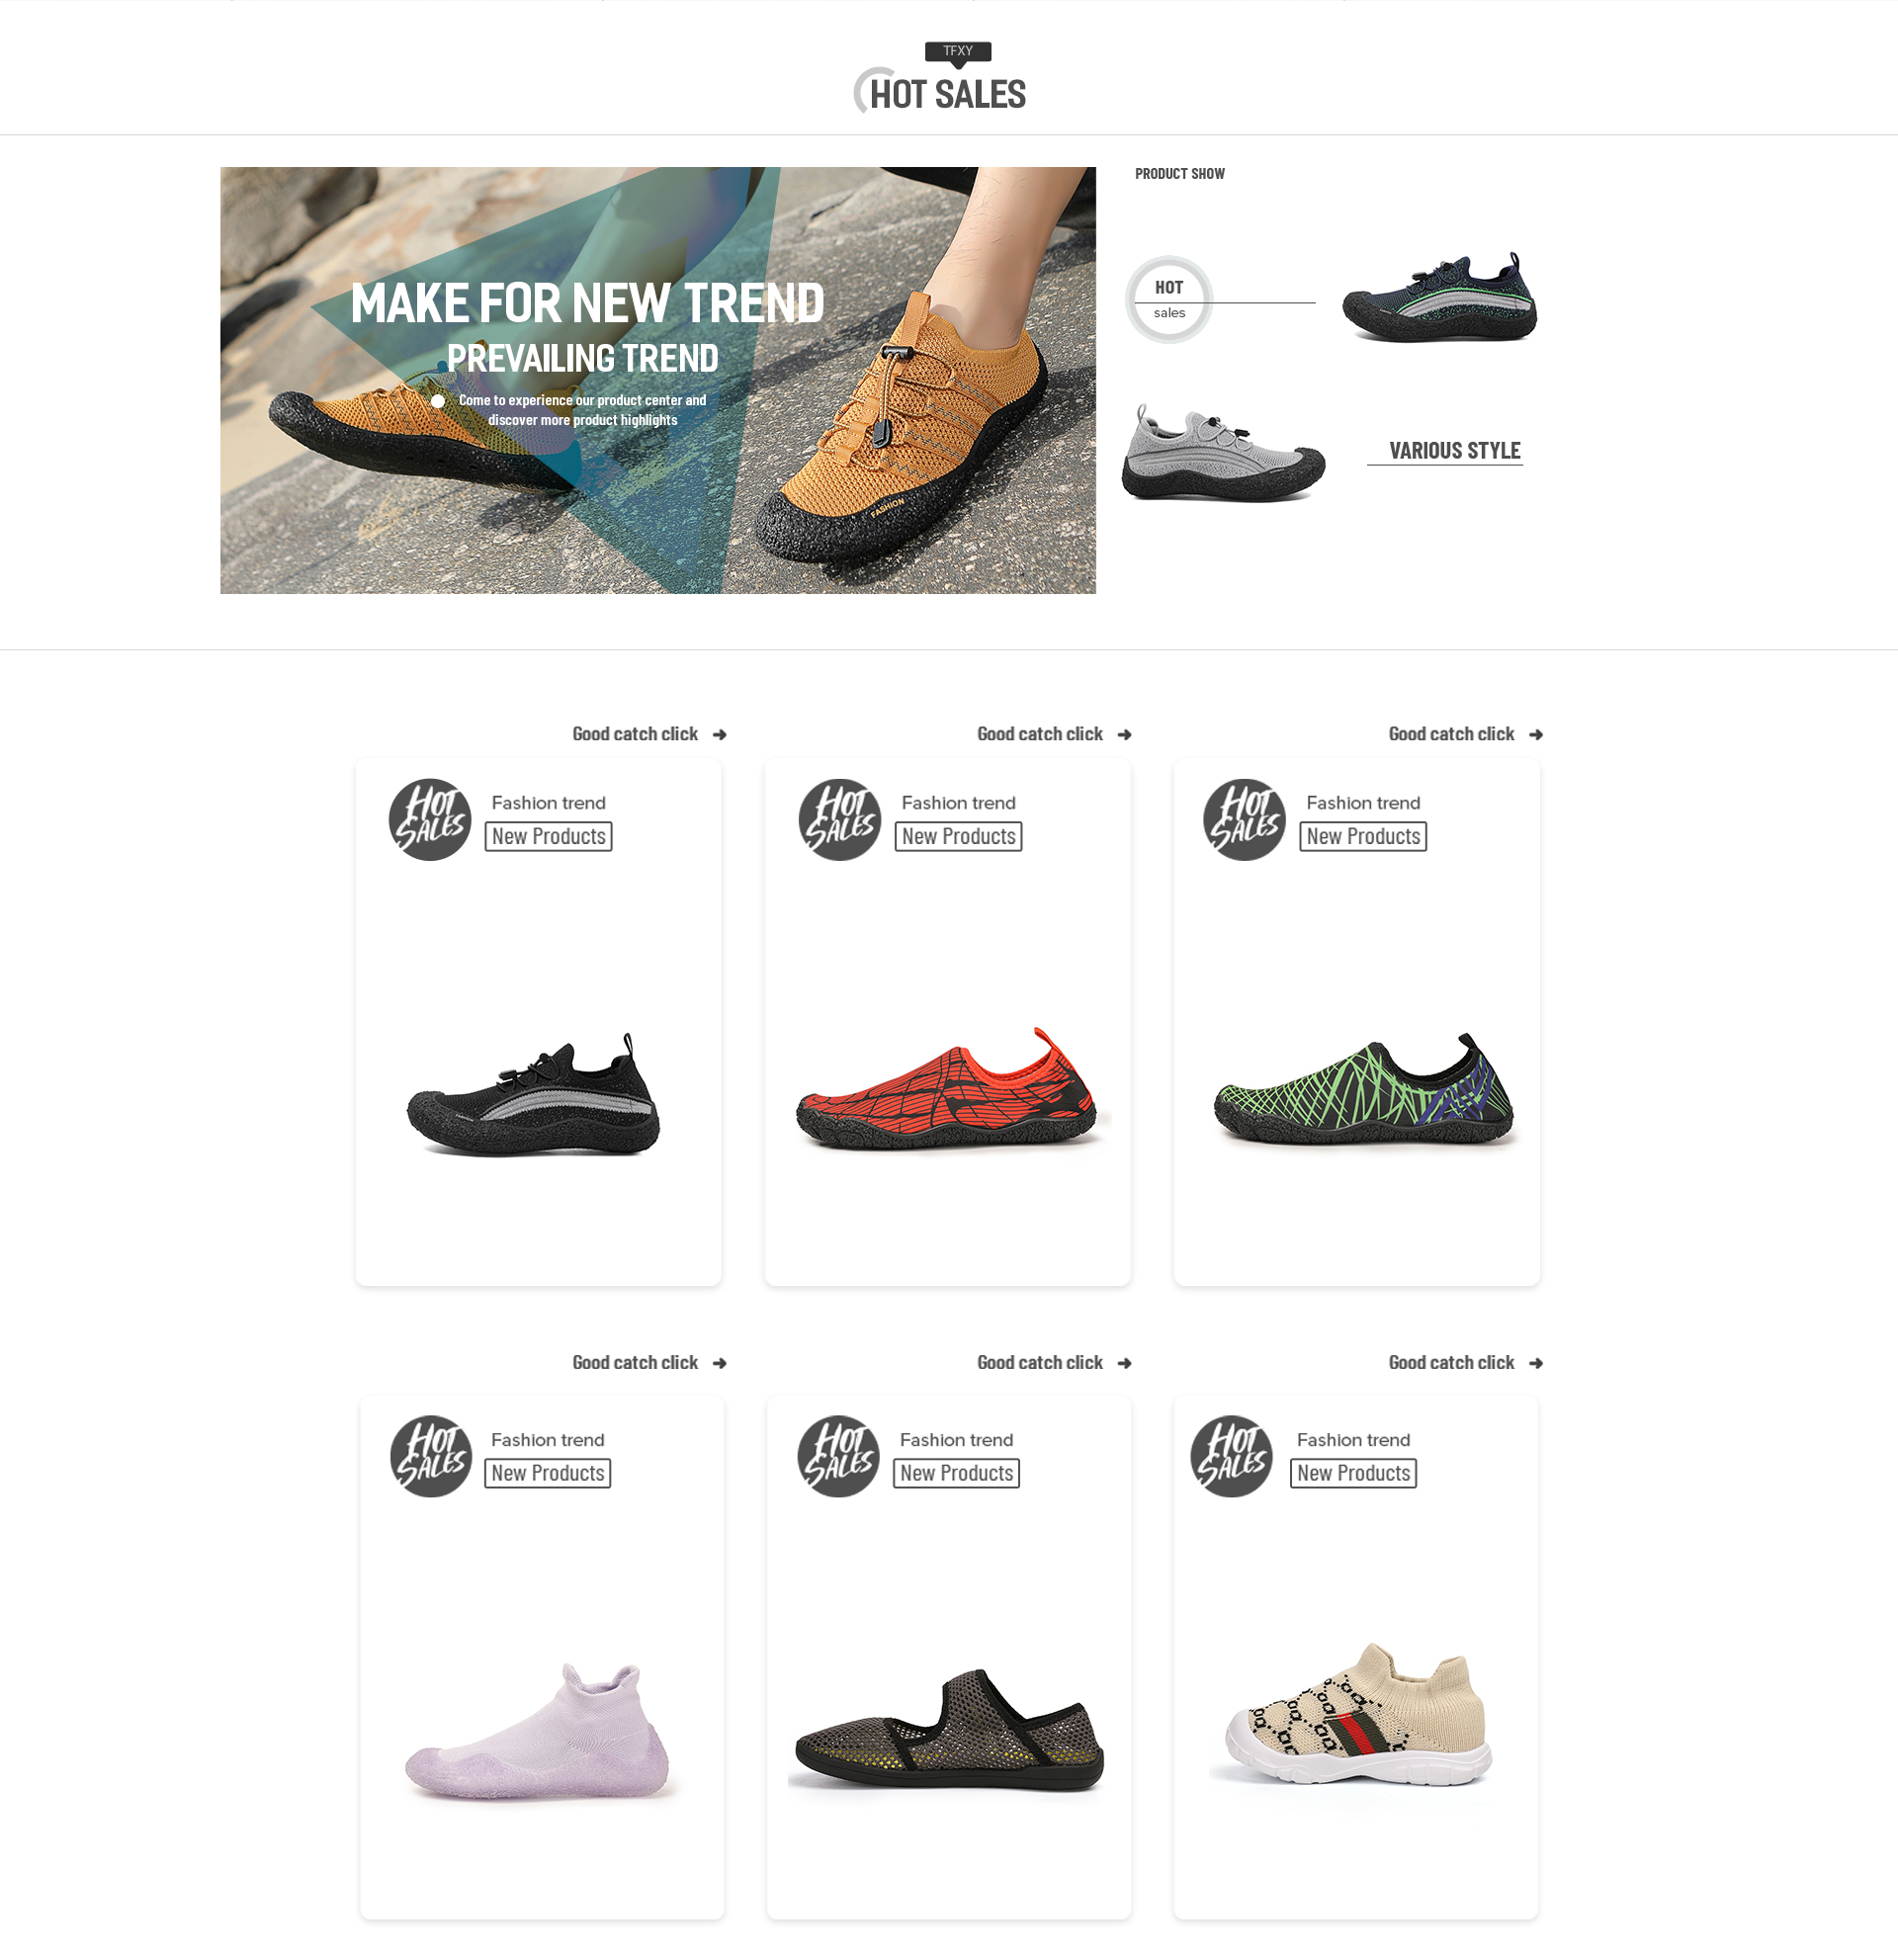Image resolution: width=1898 pixels, height=1960 pixels.
Task: Click the Hot Sales badge on the black shoe card
Action: [x=429, y=819]
